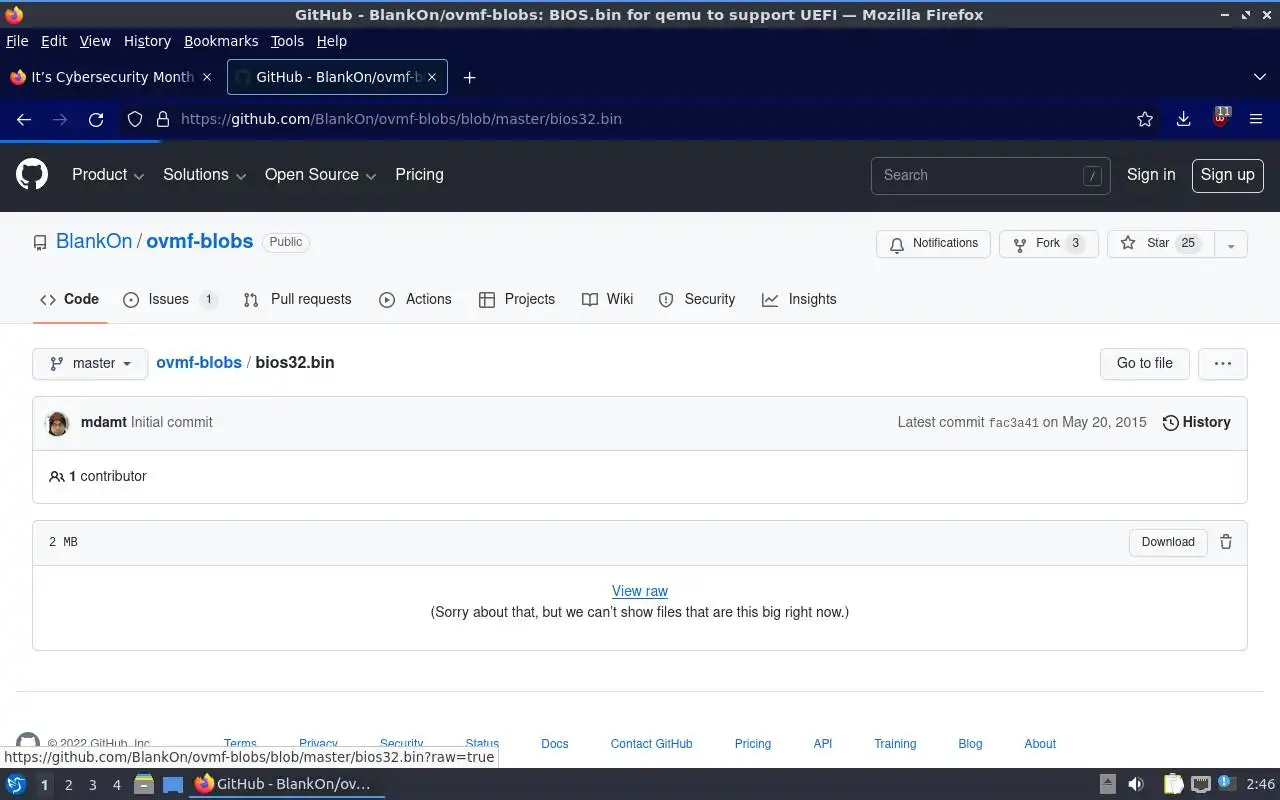The width and height of the screenshot is (1280, 800).
Task: Open the master branch selector
Action: [x=90, y=363]
